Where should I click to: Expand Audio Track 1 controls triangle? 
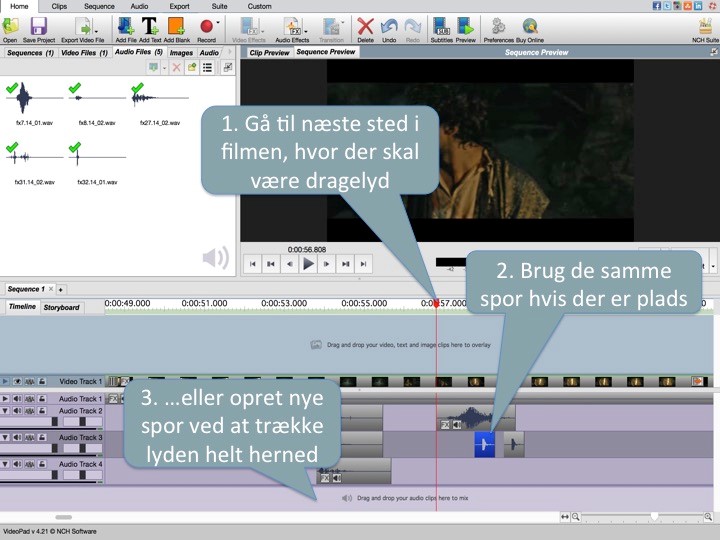[x=5, y=399]
